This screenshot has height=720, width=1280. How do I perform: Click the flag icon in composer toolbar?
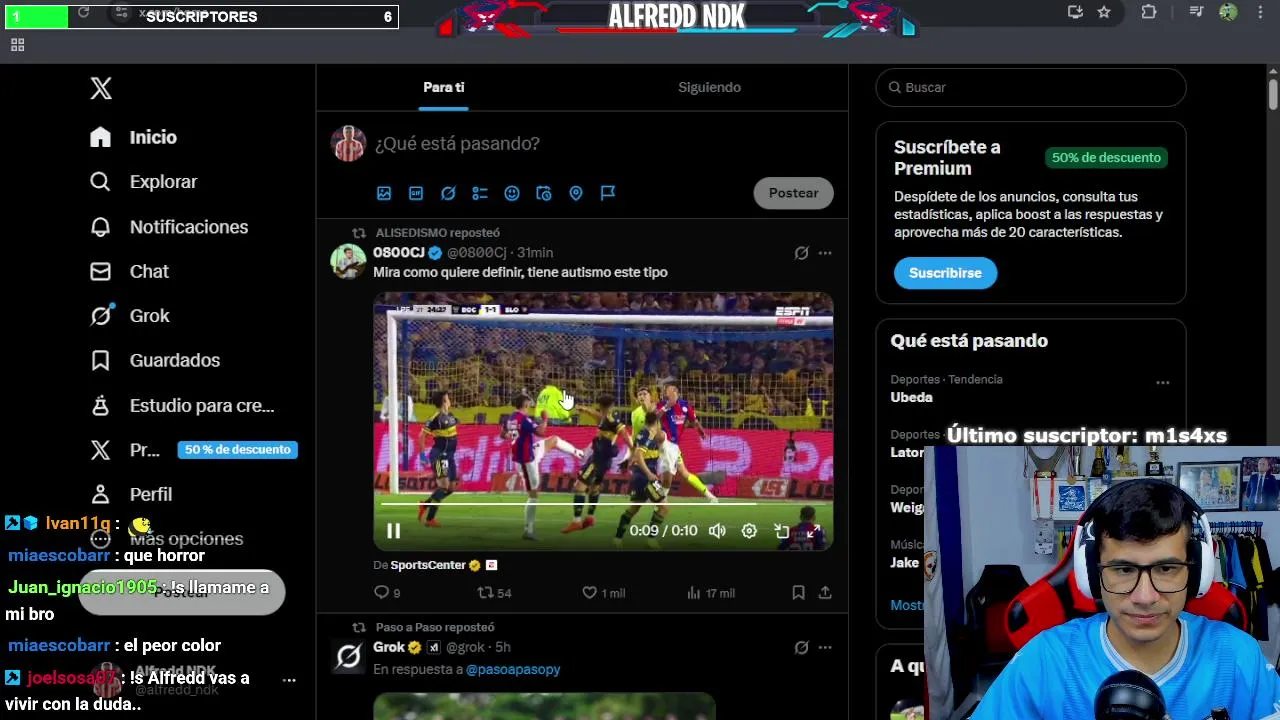pyautogui.click(x=608, y=193)
